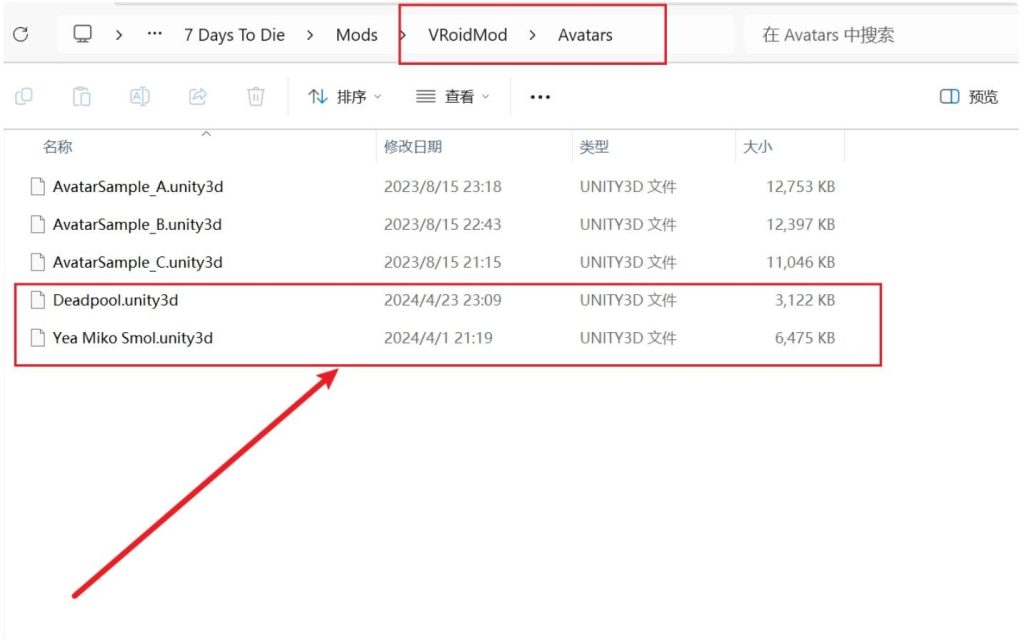Select the Yea Miko Smol.unity3d file
1024x644 pixels.
132,338
